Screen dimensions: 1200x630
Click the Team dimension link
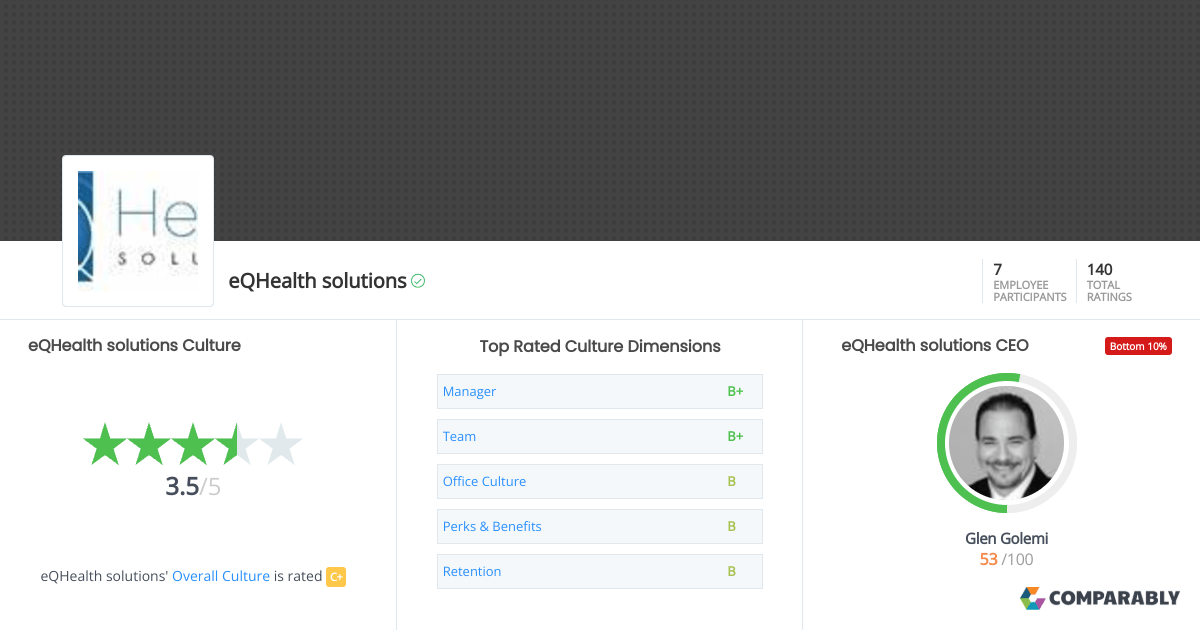click(x=459, y=436)
